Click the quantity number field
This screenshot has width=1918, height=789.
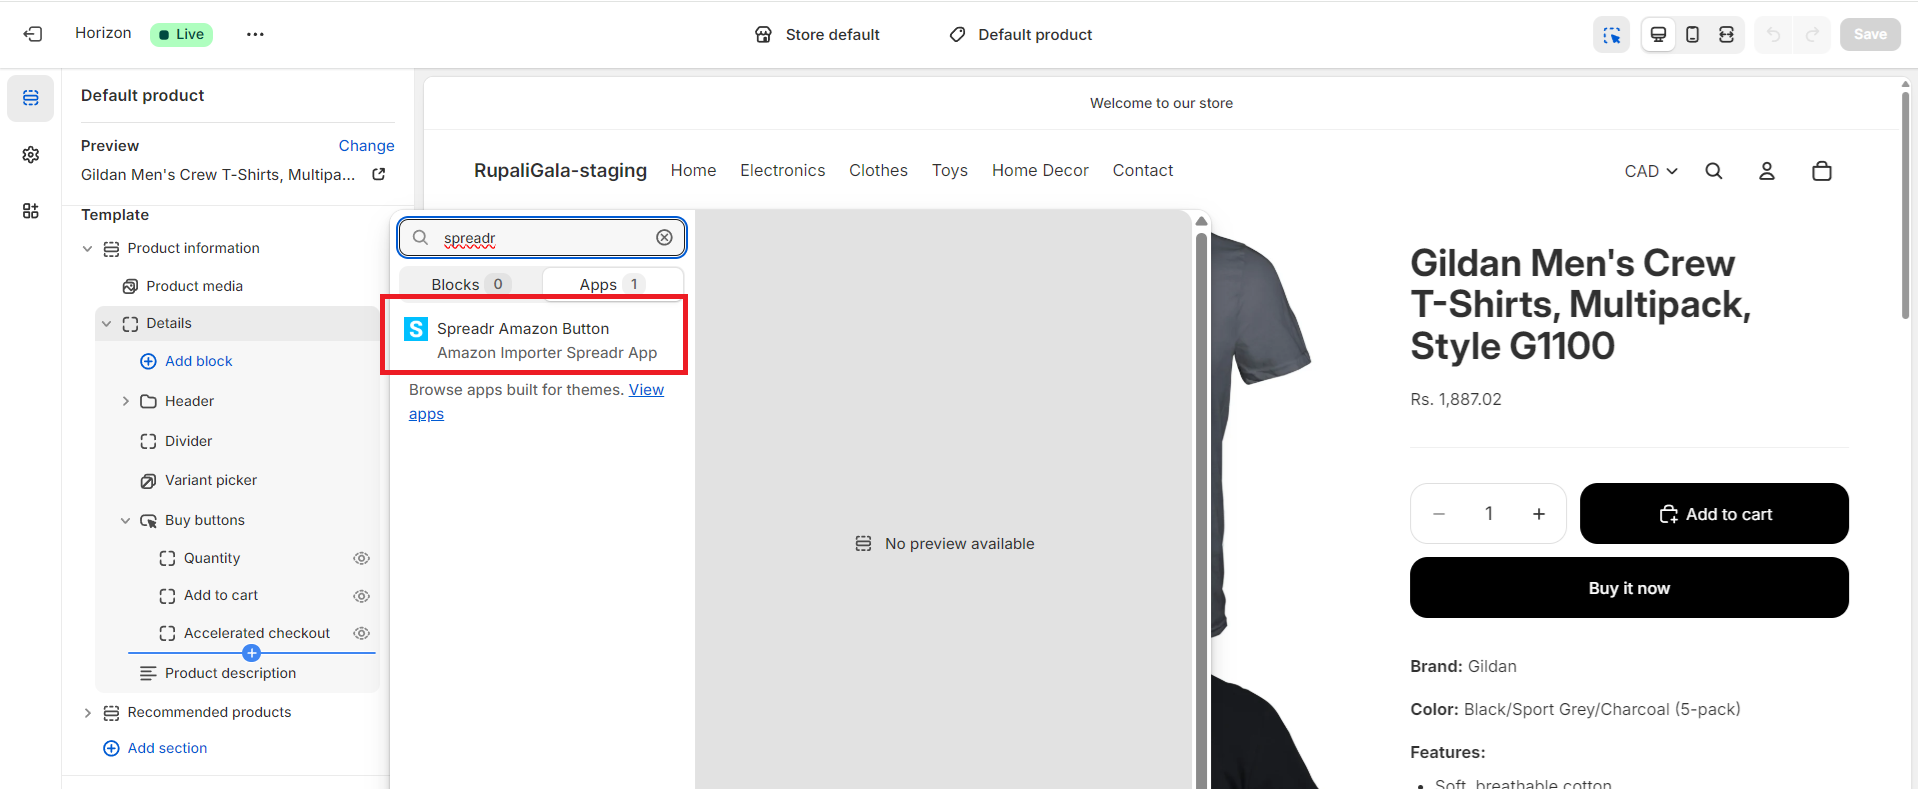1489,514
